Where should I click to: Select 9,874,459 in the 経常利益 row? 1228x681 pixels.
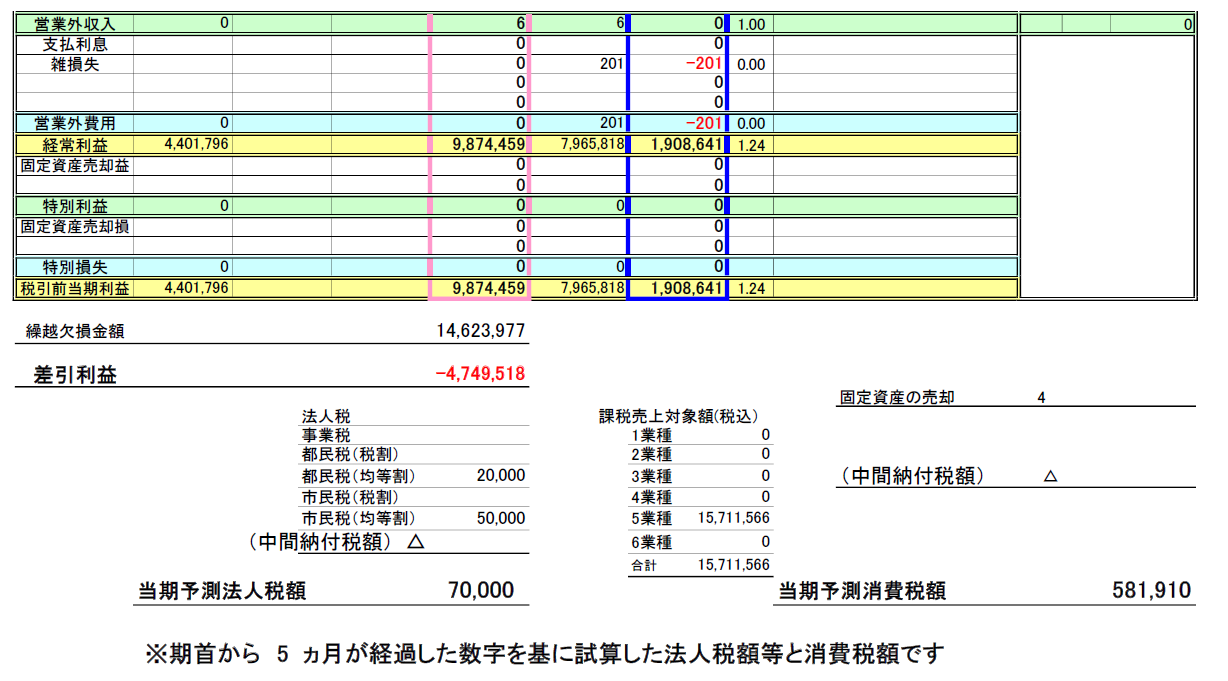click(488, 145)
